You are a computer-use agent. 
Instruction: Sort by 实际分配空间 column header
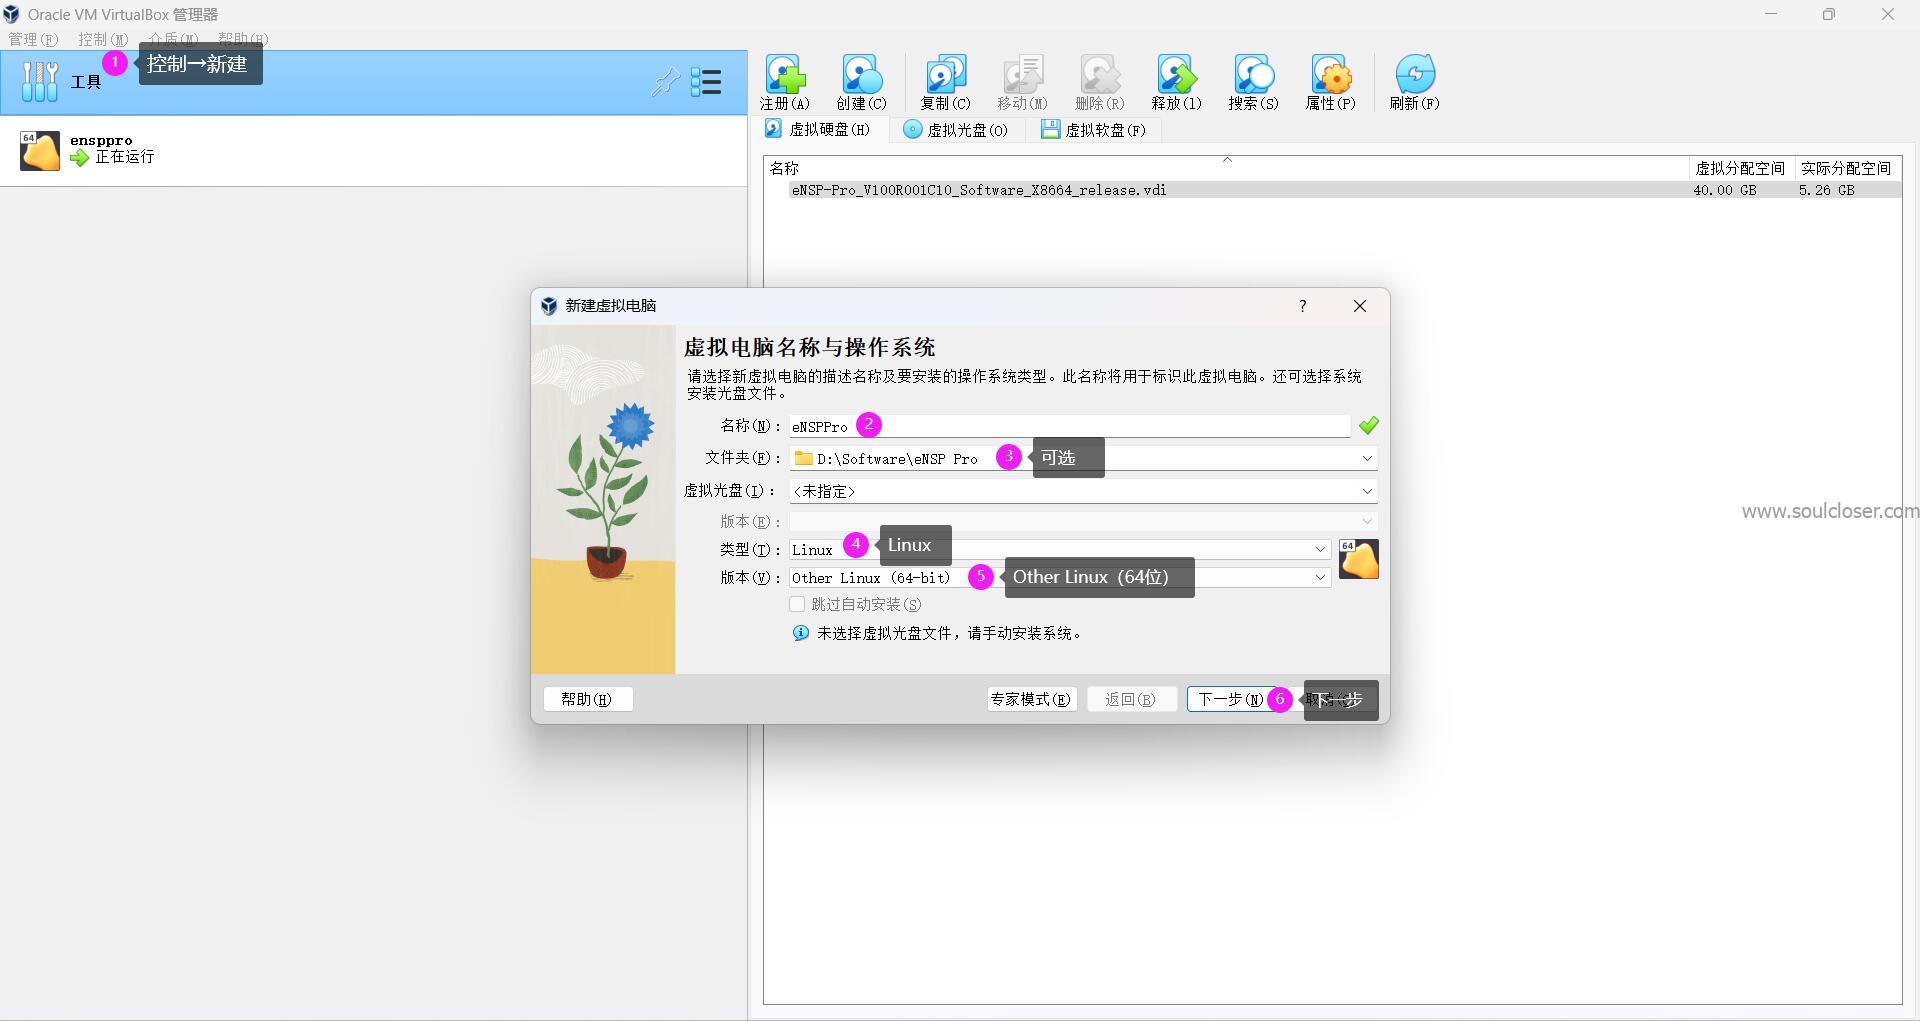[x=1847, y=168]
